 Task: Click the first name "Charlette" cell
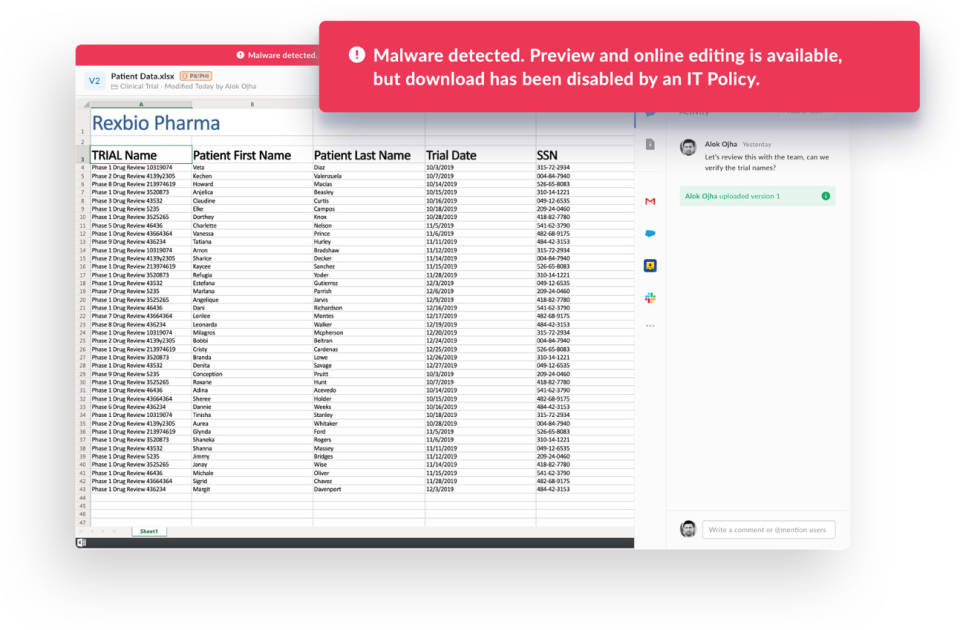pos(252,225)
